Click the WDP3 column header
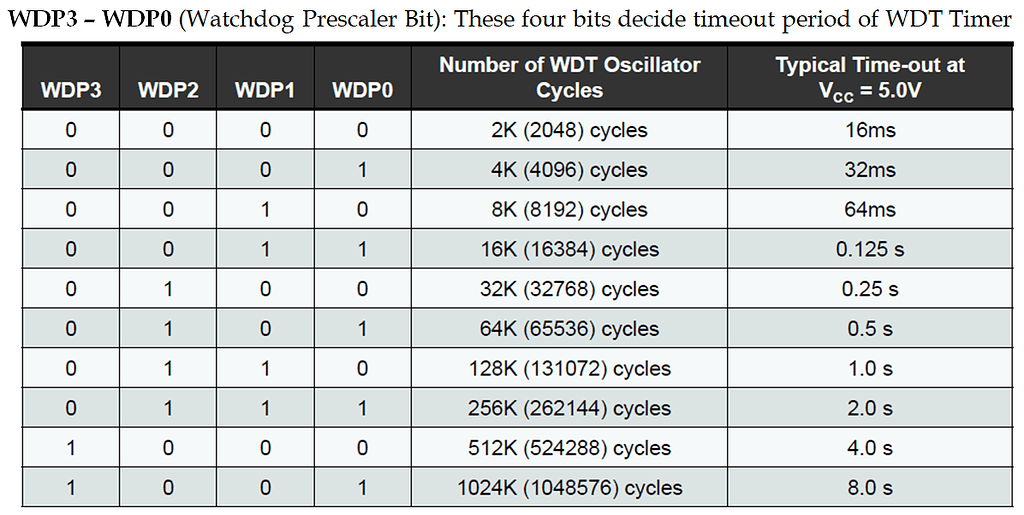This screenshot has width=1024, height=515. 70,91
